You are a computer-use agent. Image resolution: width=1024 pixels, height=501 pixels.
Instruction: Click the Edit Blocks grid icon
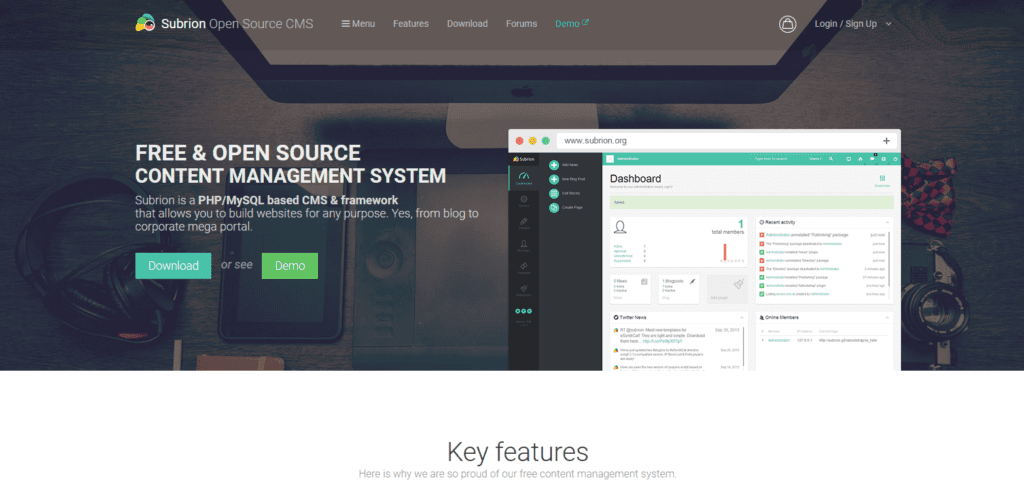(554, 193)
